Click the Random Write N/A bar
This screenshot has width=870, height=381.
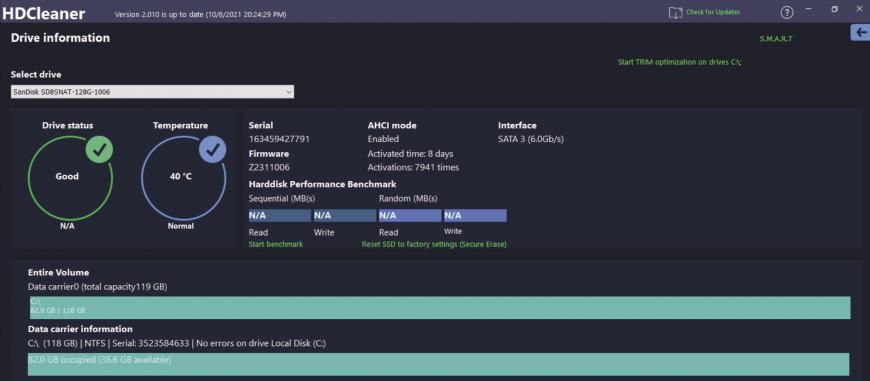tap(475, 215)
